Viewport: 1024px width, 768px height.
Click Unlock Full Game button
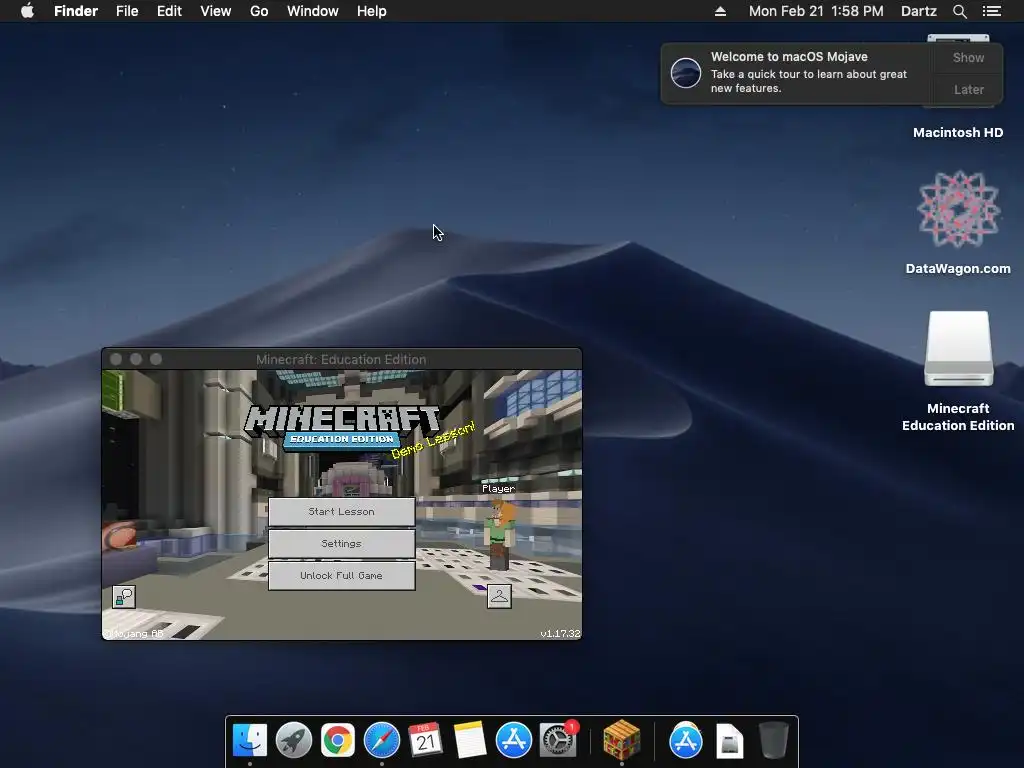342,575
